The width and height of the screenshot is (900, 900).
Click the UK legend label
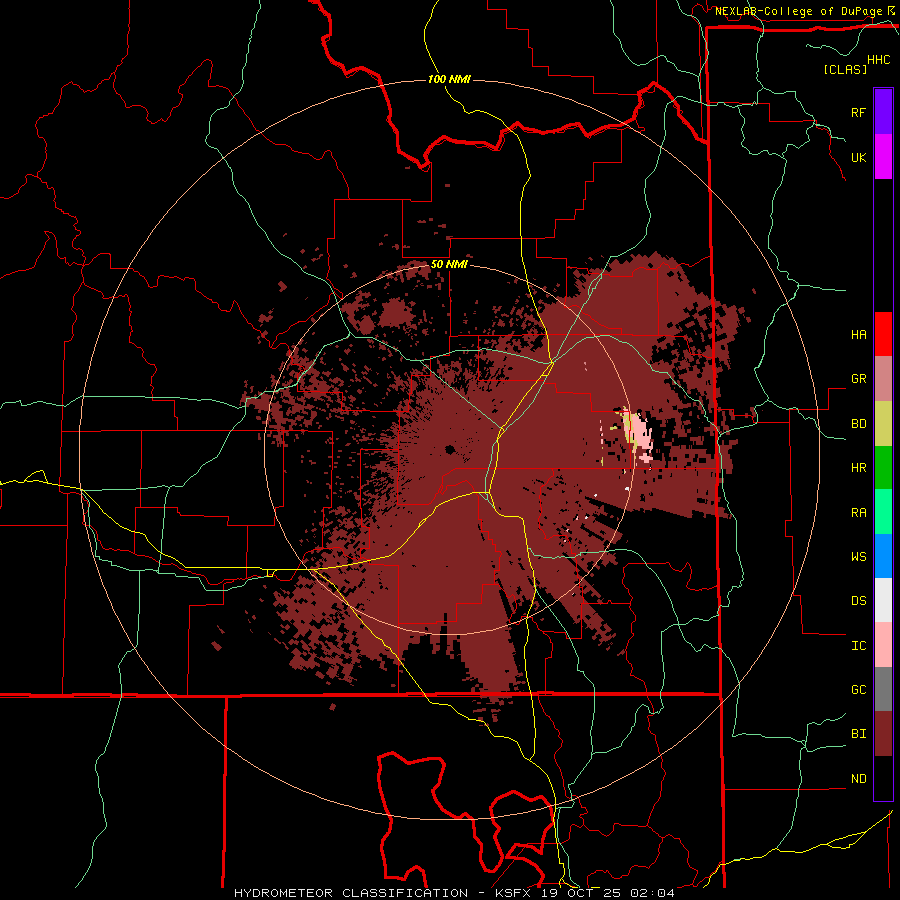pos(858,157)
